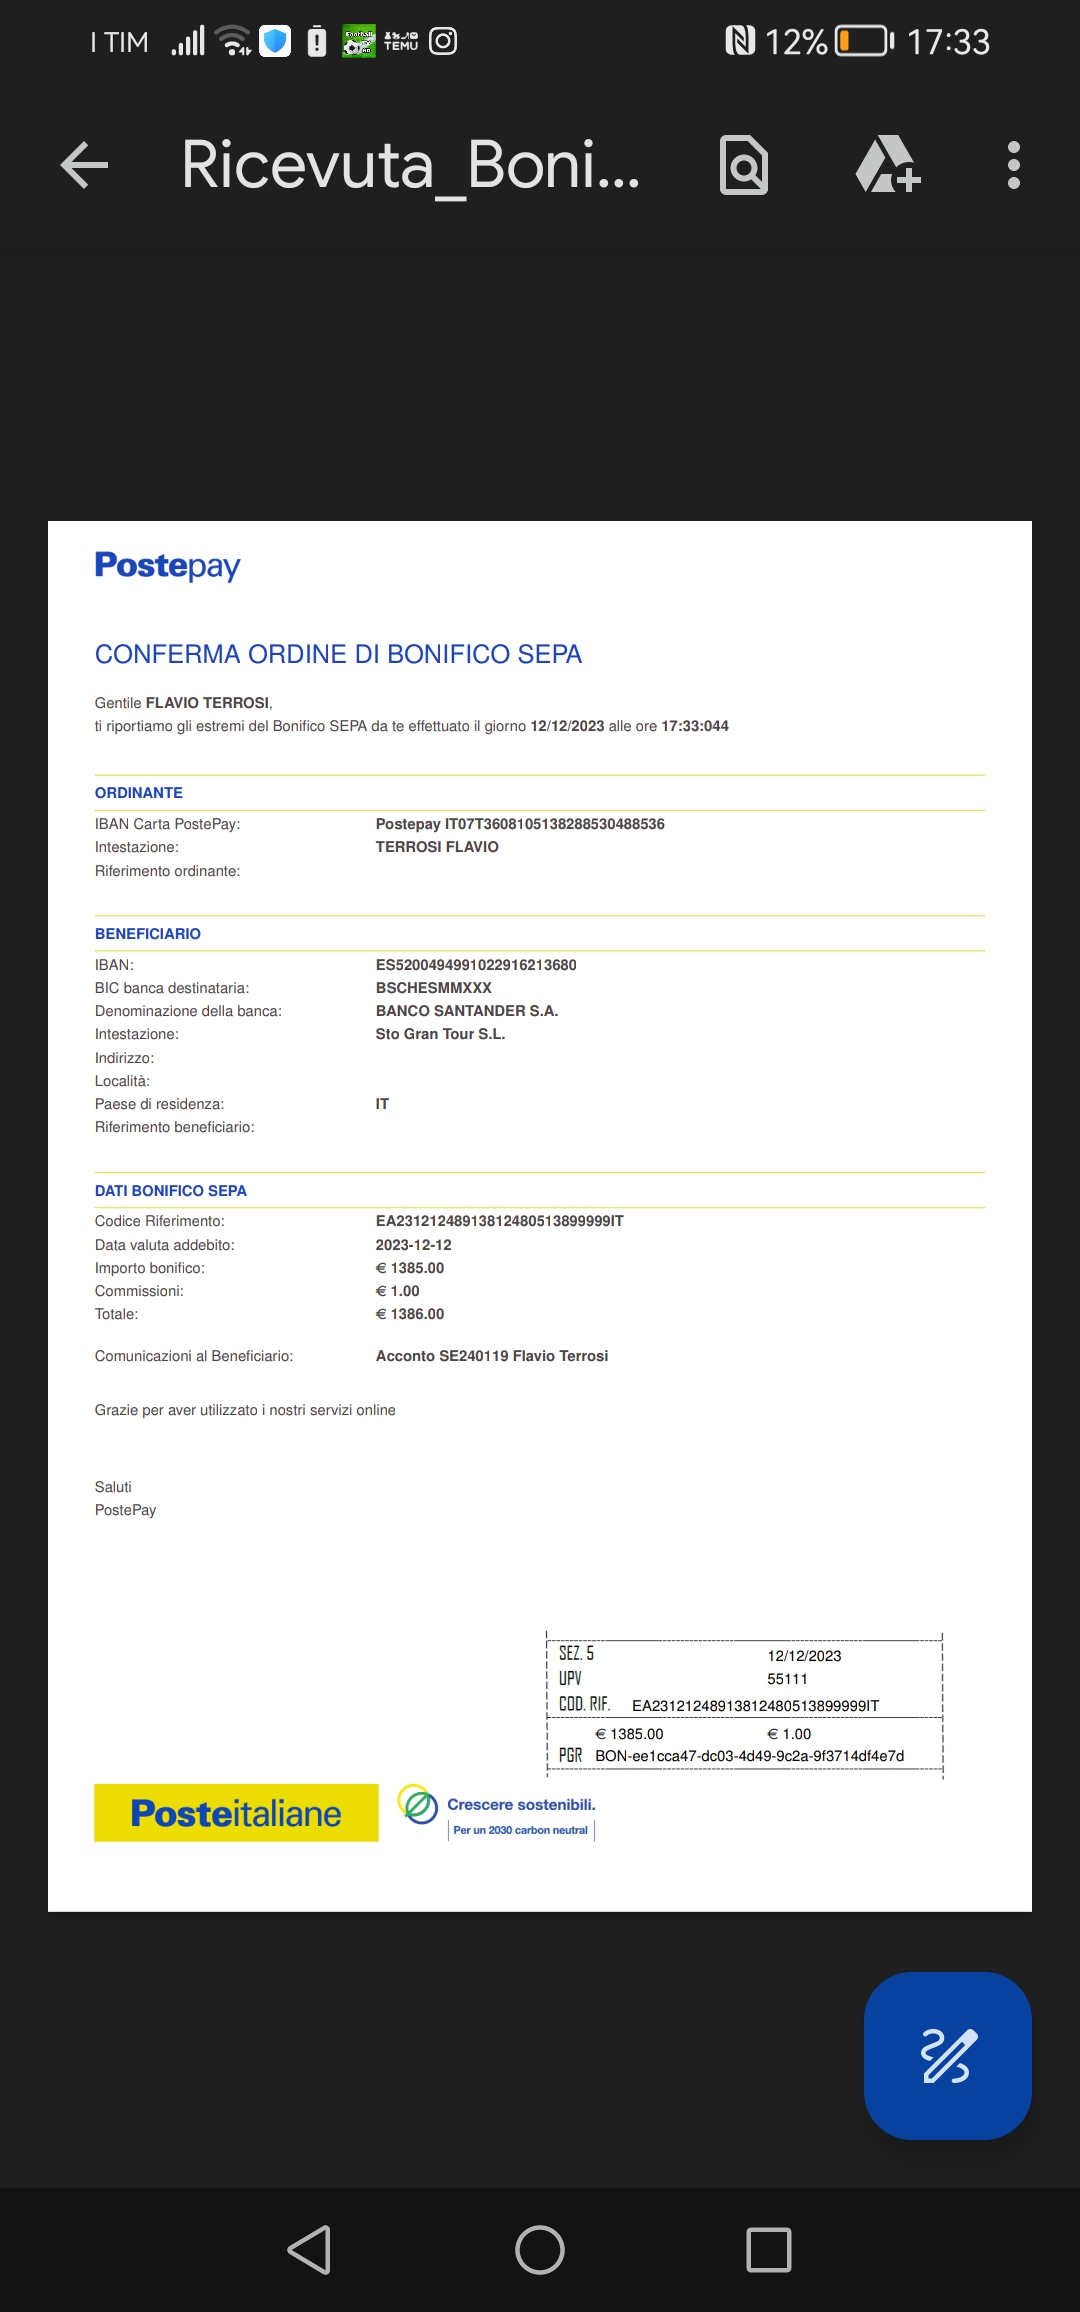This screenshot has width=1080, height=2312.
Task: Tap the greeting Gentile FLAVIO TERROSI
Action: click(x=183, y=703)
